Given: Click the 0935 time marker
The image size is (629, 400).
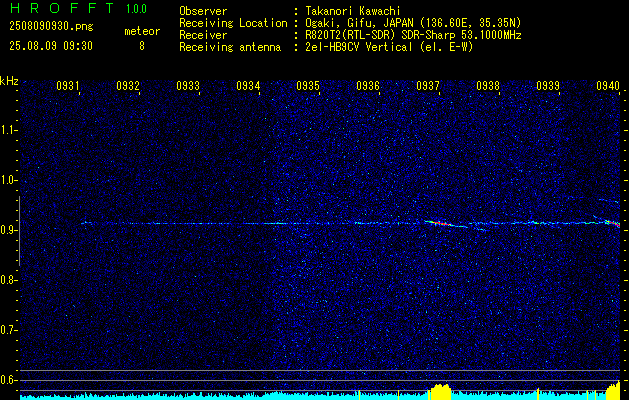Looking at the screenshot, I should [x=308, y=85].
